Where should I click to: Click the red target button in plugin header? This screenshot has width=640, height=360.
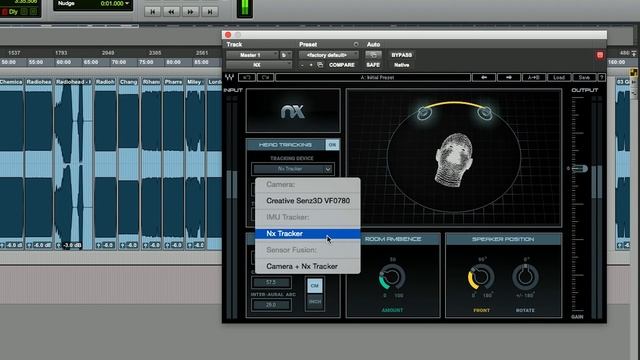(x=600, y=55)
